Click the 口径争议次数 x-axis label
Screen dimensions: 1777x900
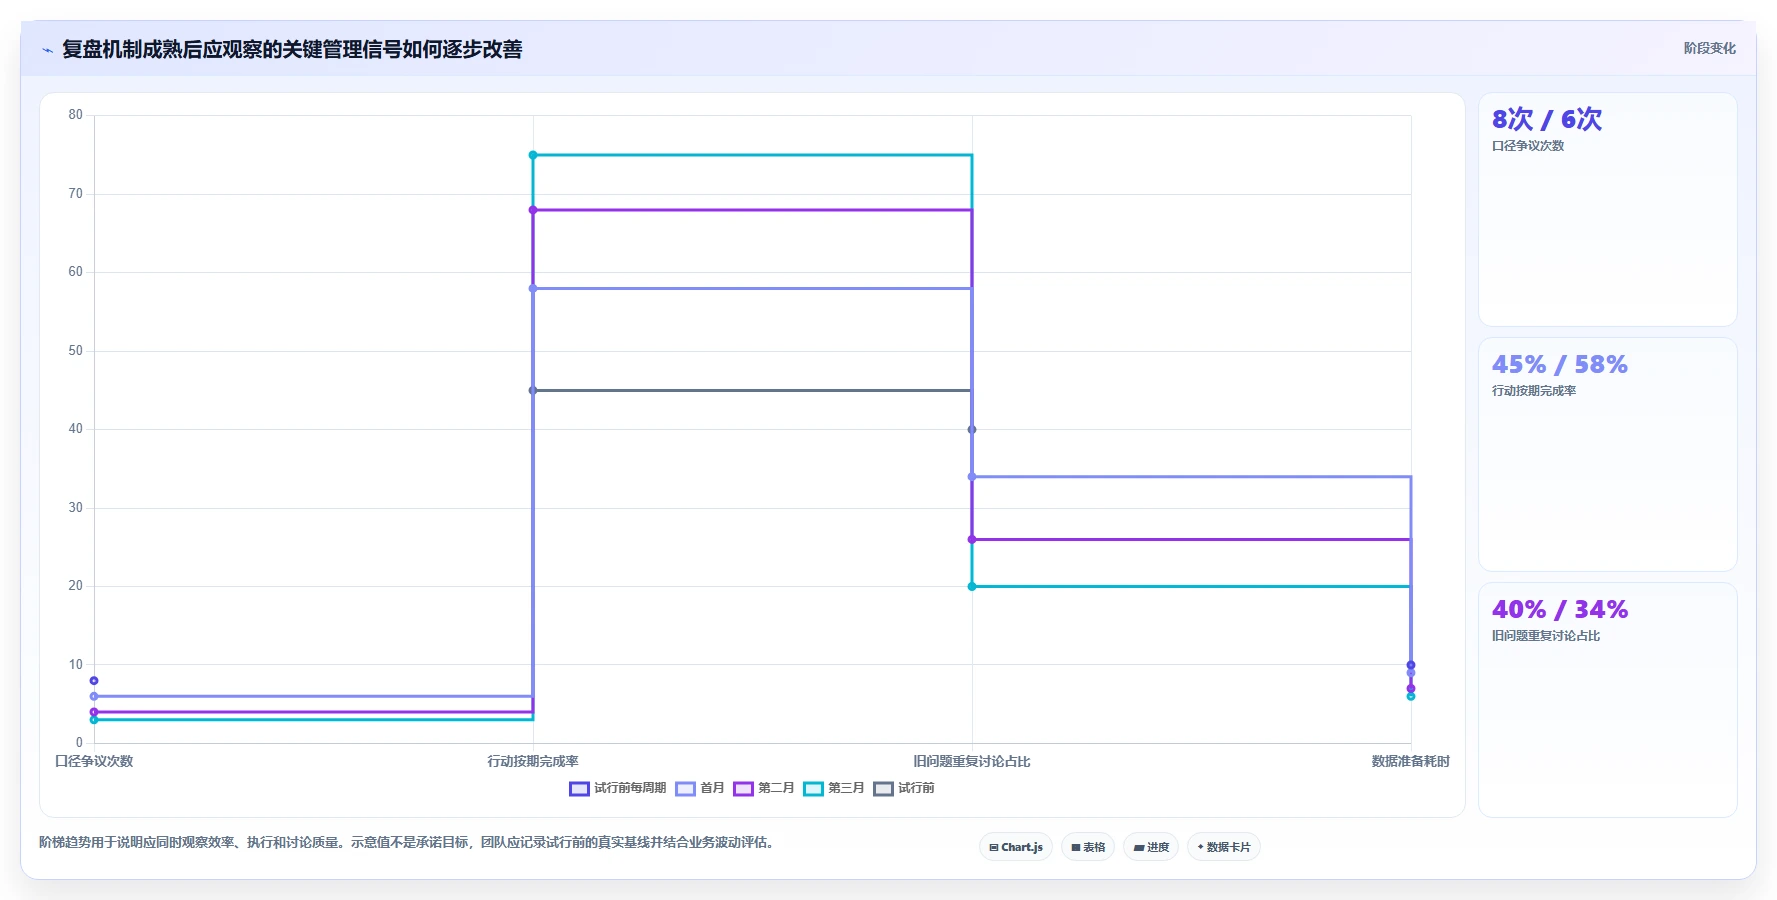pos(94,761)
